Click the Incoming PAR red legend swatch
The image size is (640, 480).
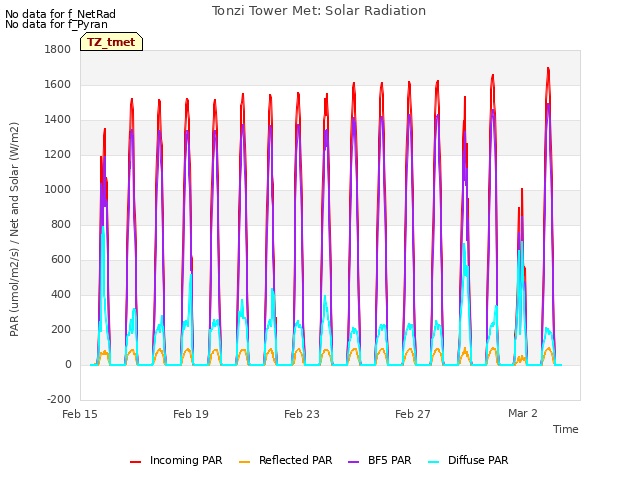pos(136,462)
